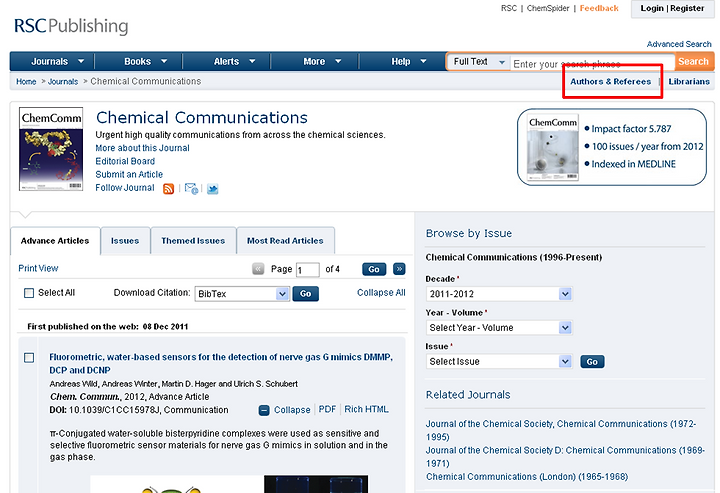The height and width of the screenshot is (493, 720).
Task: Click in the search phrase input field
Action: pos(592,64)
